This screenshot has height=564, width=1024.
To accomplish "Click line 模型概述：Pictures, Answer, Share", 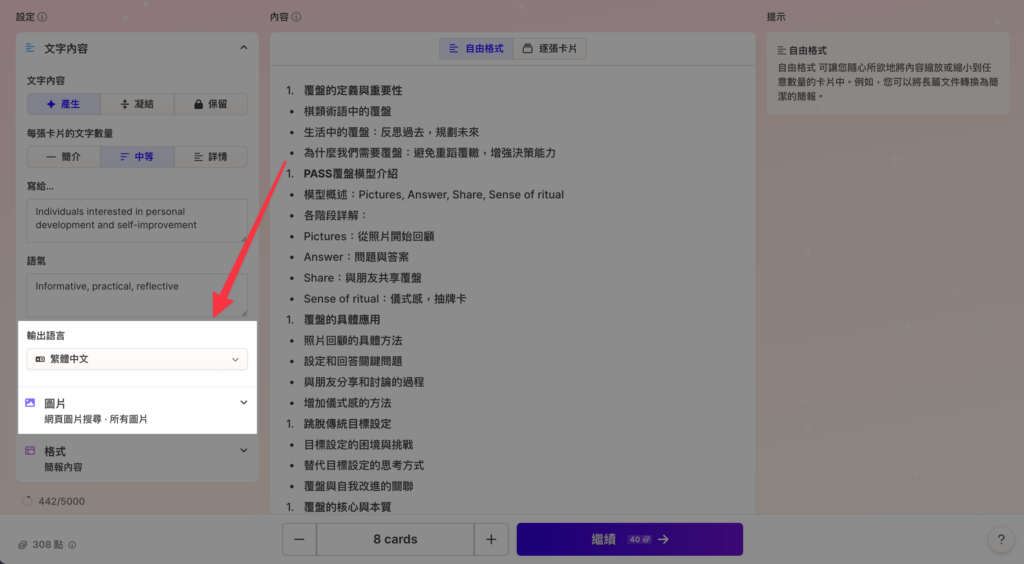I will click(x=434, y=195).
